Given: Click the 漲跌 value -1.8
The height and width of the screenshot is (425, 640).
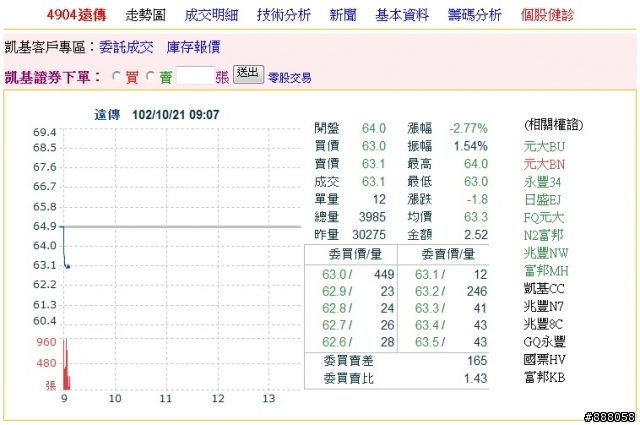Looking at the screenshot, I should (x=478, y=199).
